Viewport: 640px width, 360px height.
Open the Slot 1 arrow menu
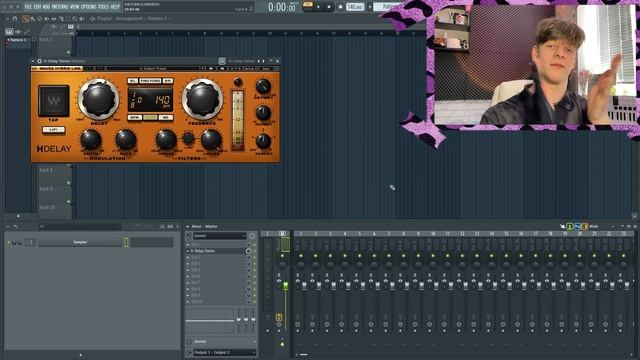click(x=188, y=245)
